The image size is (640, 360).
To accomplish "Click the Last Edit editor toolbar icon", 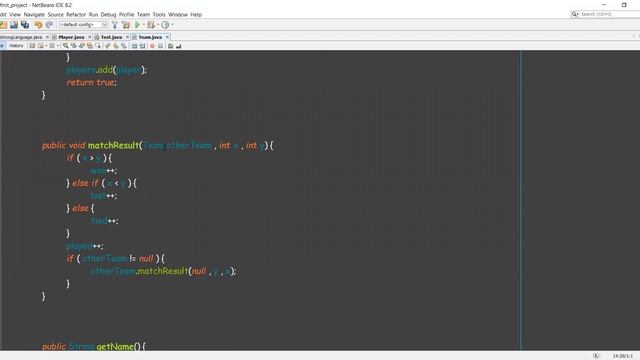I will (32, 46).
